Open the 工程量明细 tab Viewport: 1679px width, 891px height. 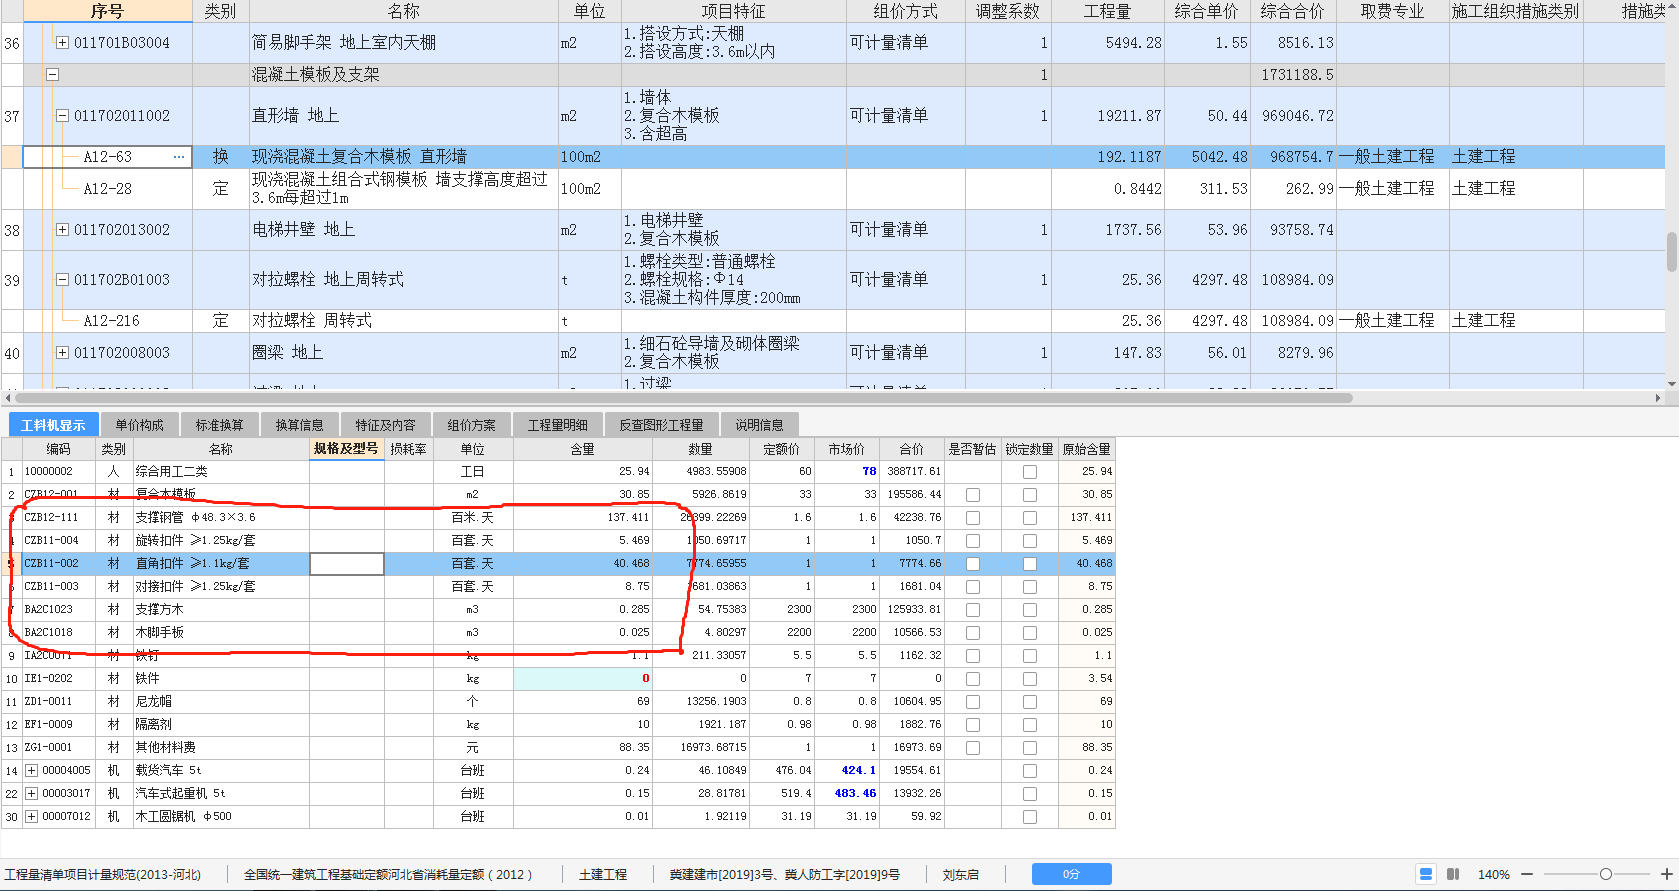557,425
